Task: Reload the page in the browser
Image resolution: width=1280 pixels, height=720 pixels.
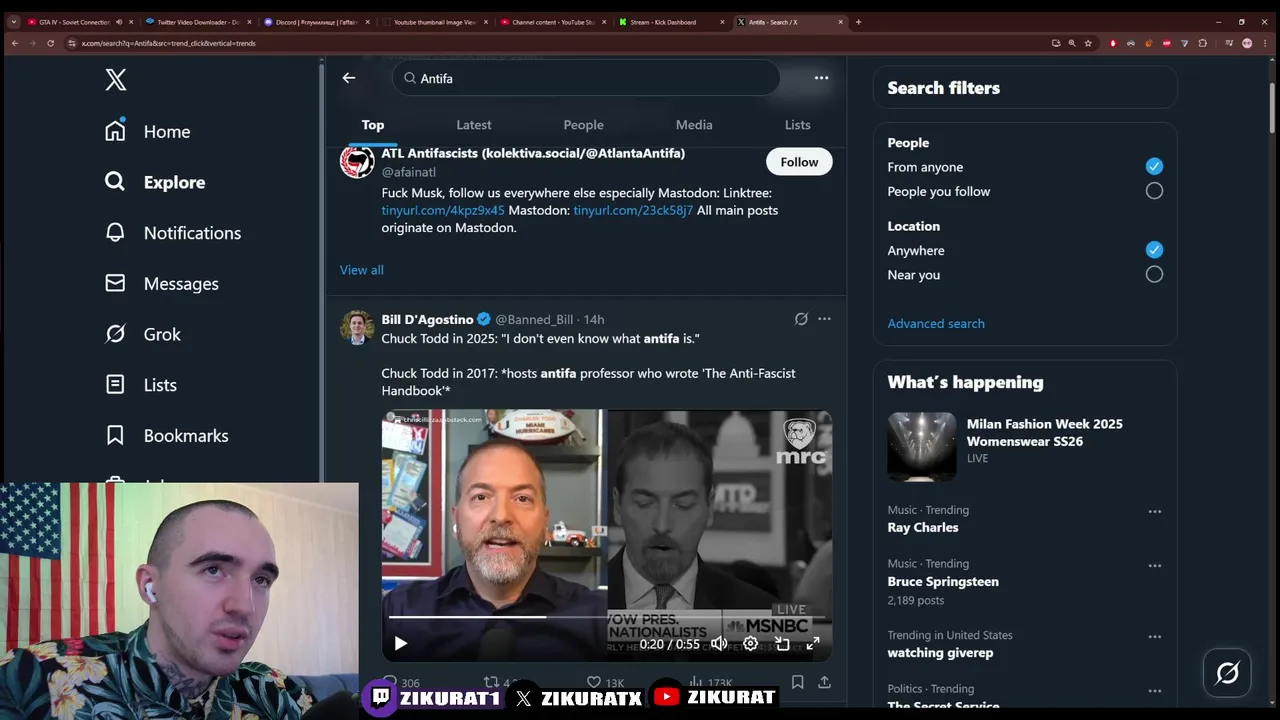Action: 50,43
